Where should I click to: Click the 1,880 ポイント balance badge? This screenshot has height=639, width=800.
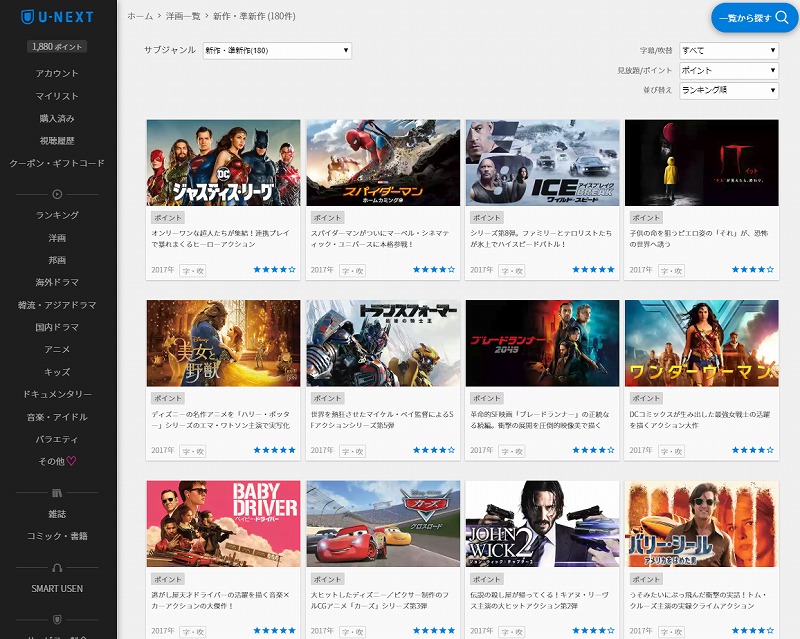point(57,47)
